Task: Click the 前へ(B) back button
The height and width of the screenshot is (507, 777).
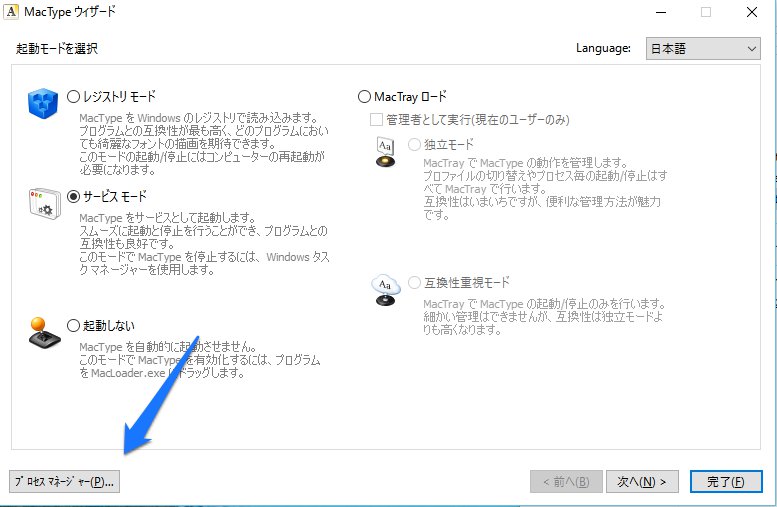Action: coord(566,481)
